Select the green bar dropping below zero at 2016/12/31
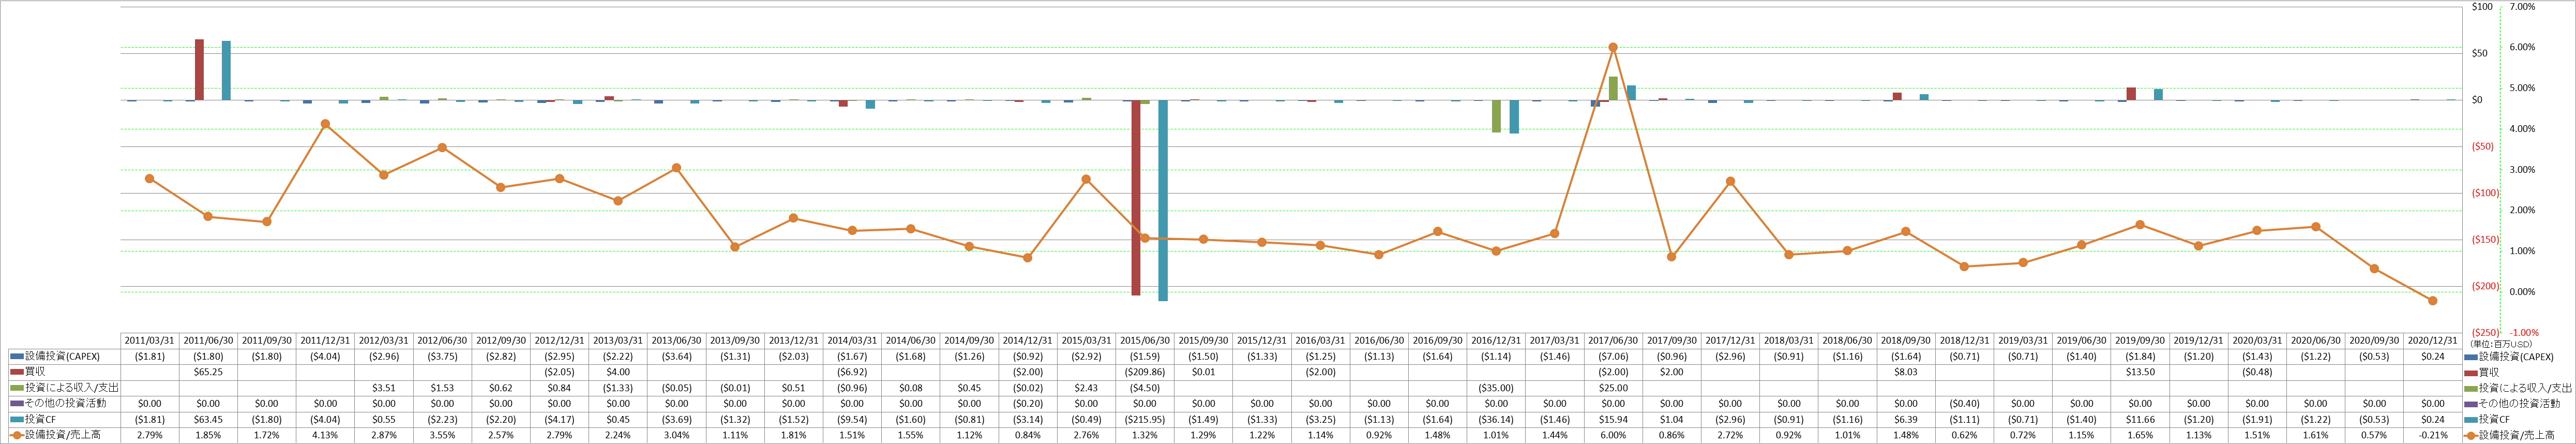 point(1496,116)
